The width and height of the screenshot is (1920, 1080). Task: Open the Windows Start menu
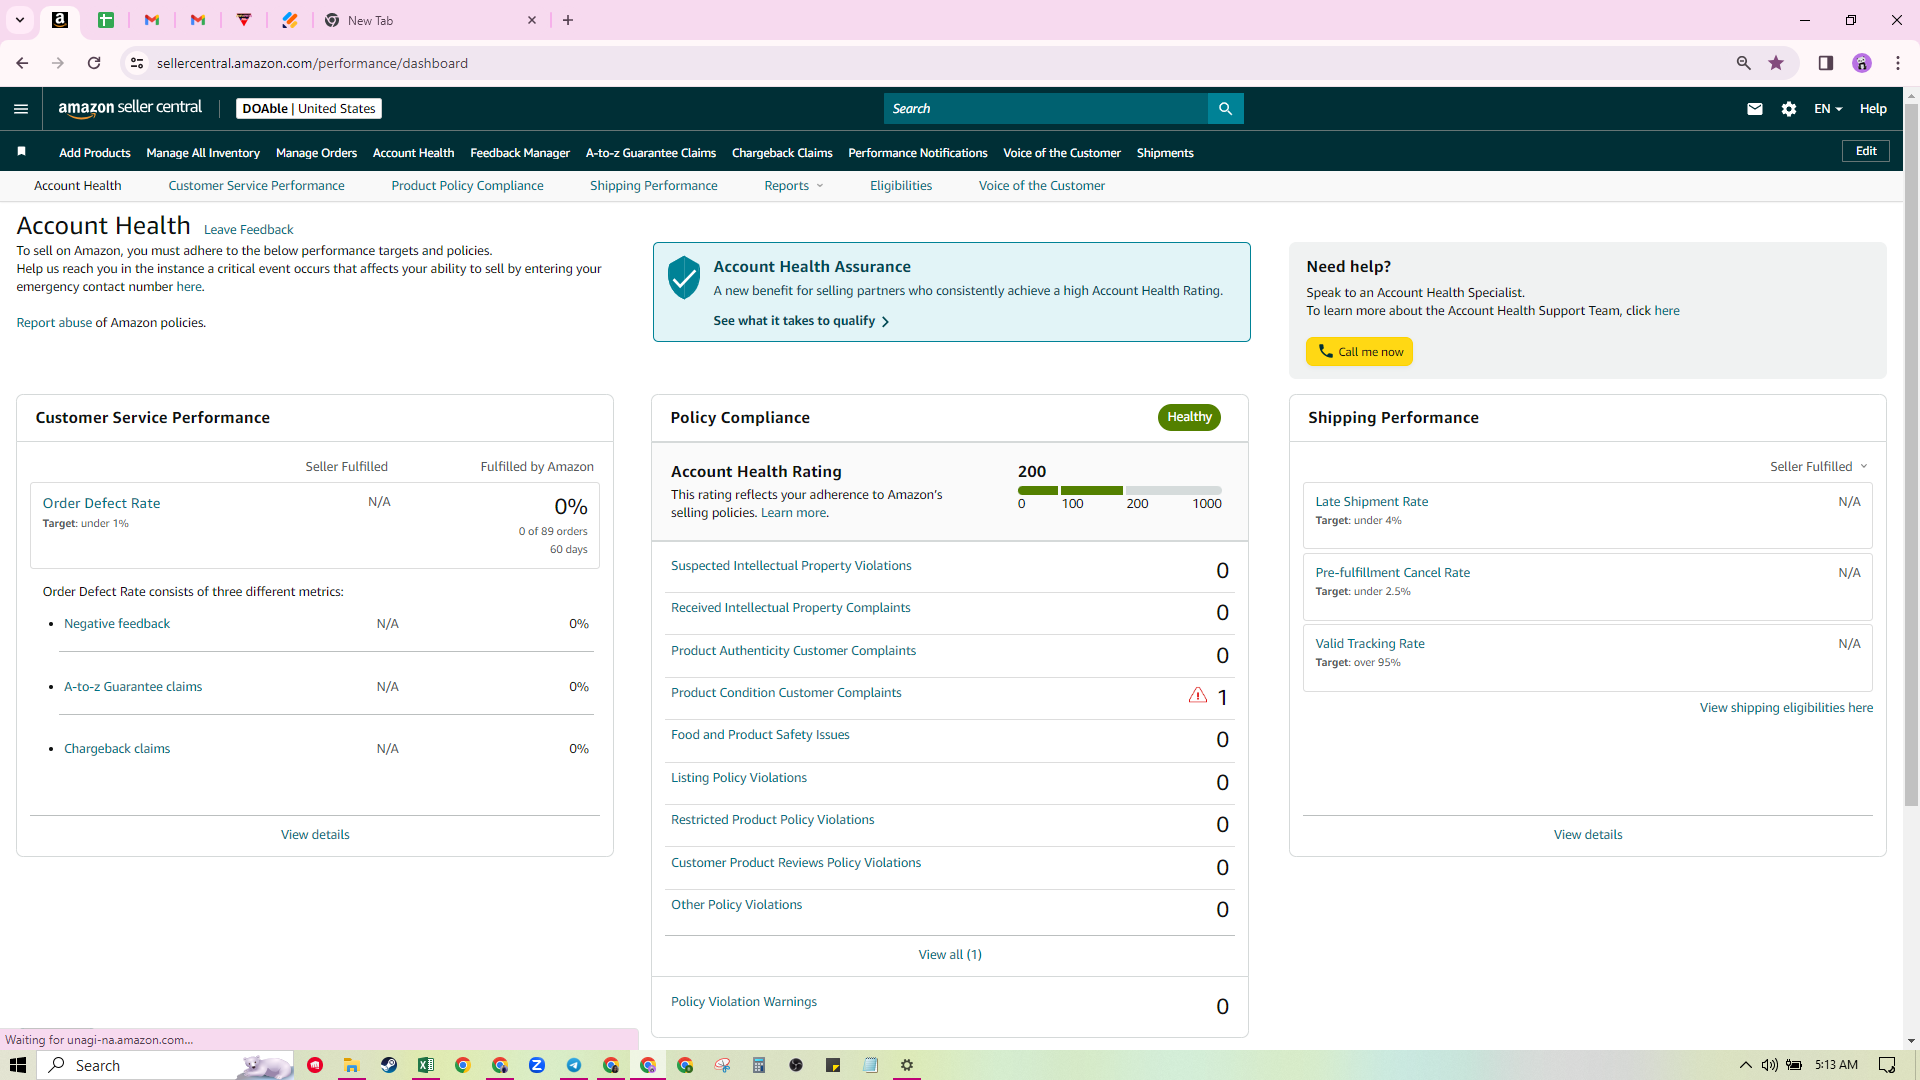pyautogui.click(x=18, y=1065)
